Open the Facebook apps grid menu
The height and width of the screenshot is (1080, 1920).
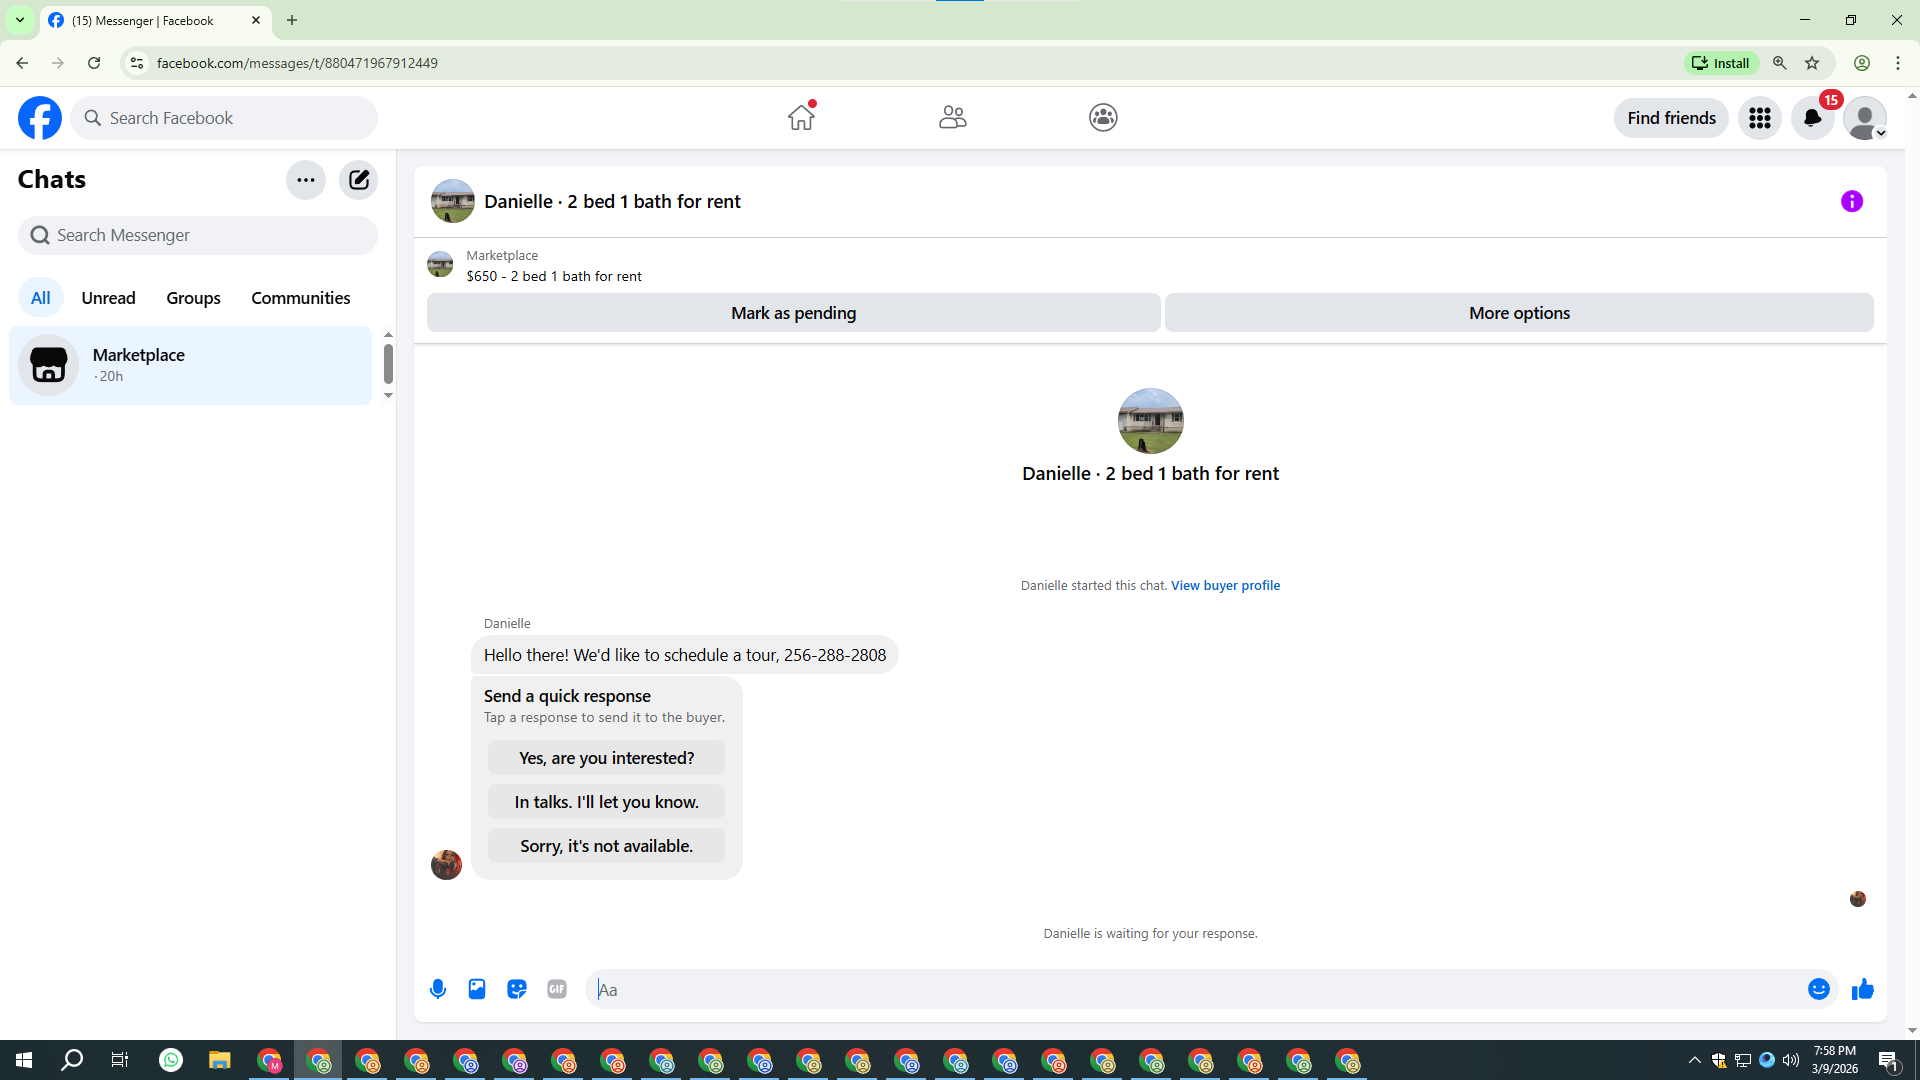click(1759, 118)
